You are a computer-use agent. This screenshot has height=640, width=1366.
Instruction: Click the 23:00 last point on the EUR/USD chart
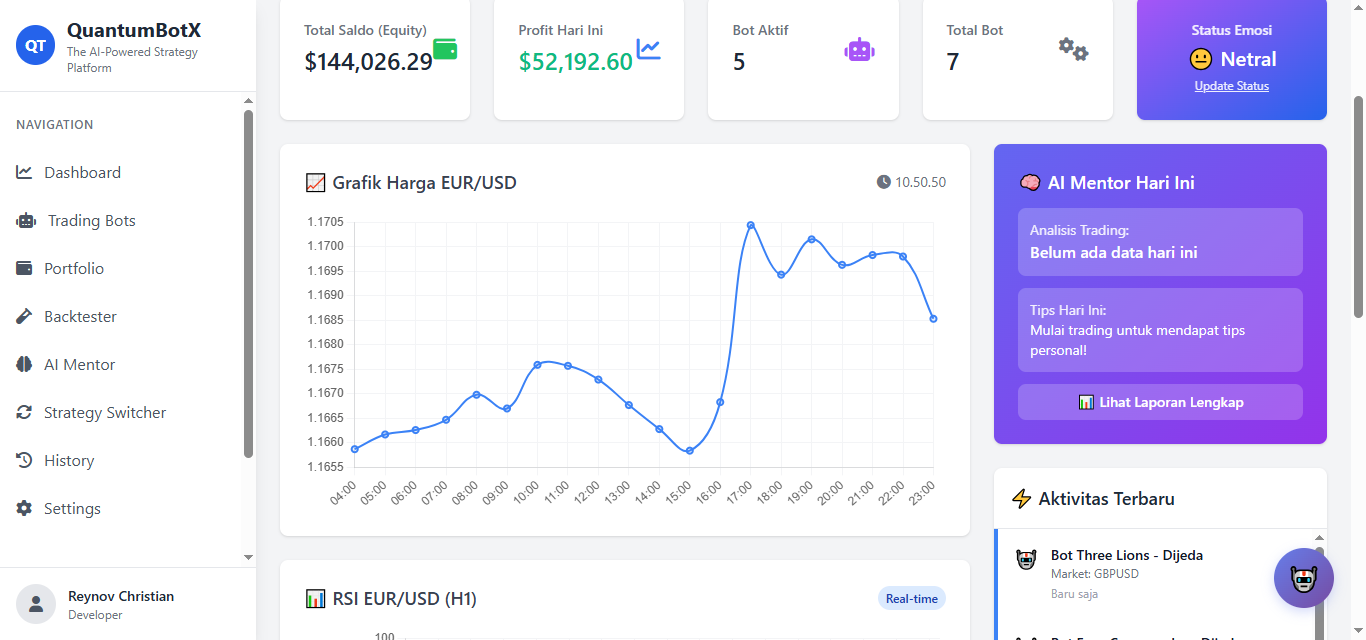click(933, 319)
